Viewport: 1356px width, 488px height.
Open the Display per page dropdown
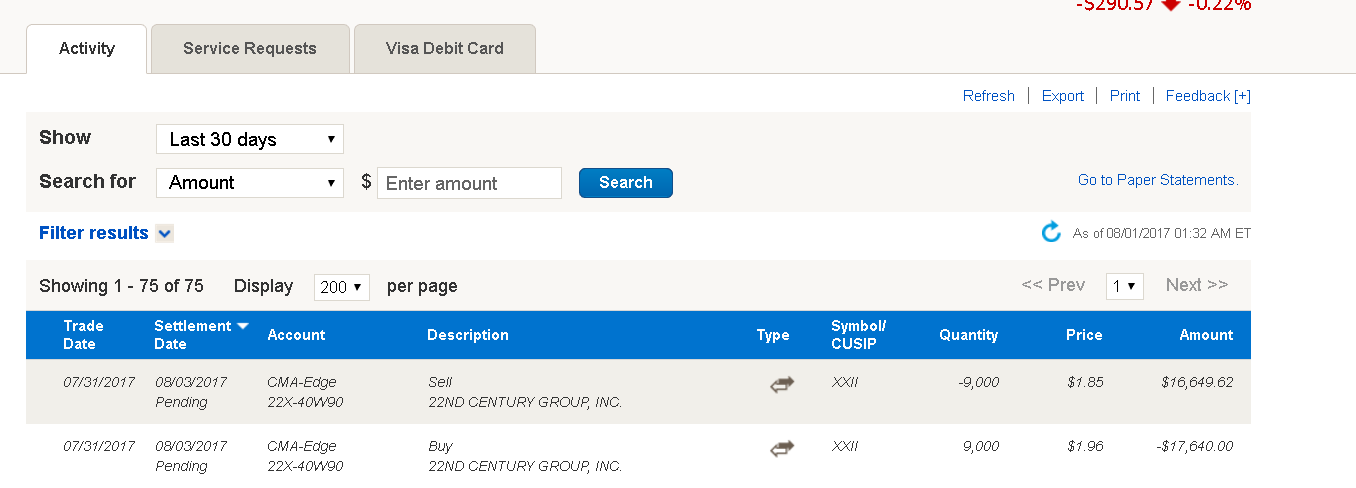click(x=341, y=287)
